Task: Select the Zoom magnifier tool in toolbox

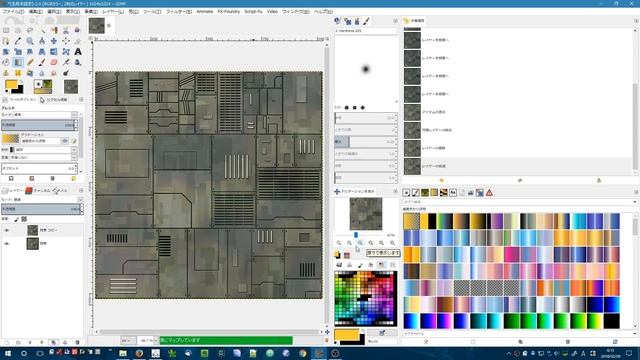Action: tap(30, 41)
